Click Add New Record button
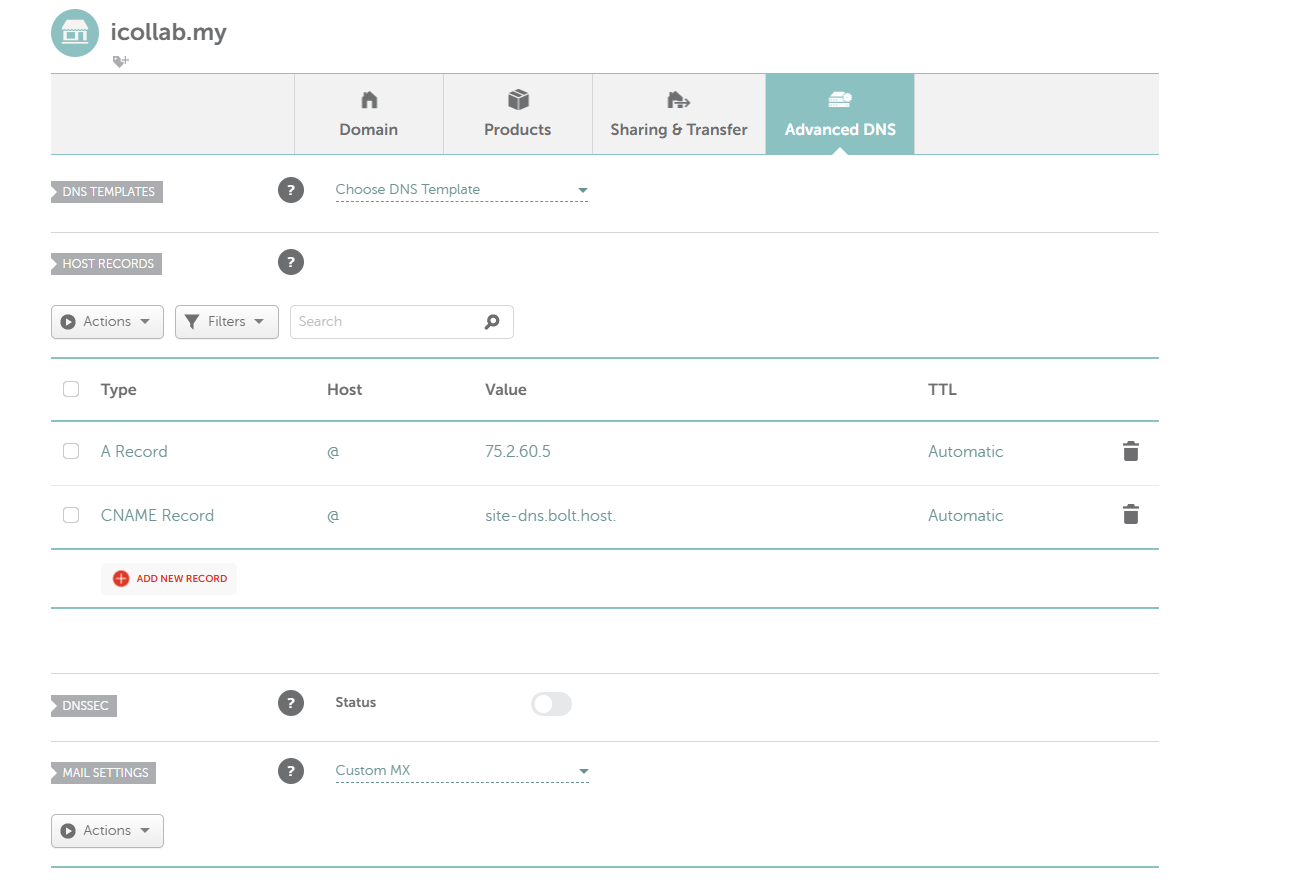Screen dimensions: 1312x886 (x=169, y=578)
